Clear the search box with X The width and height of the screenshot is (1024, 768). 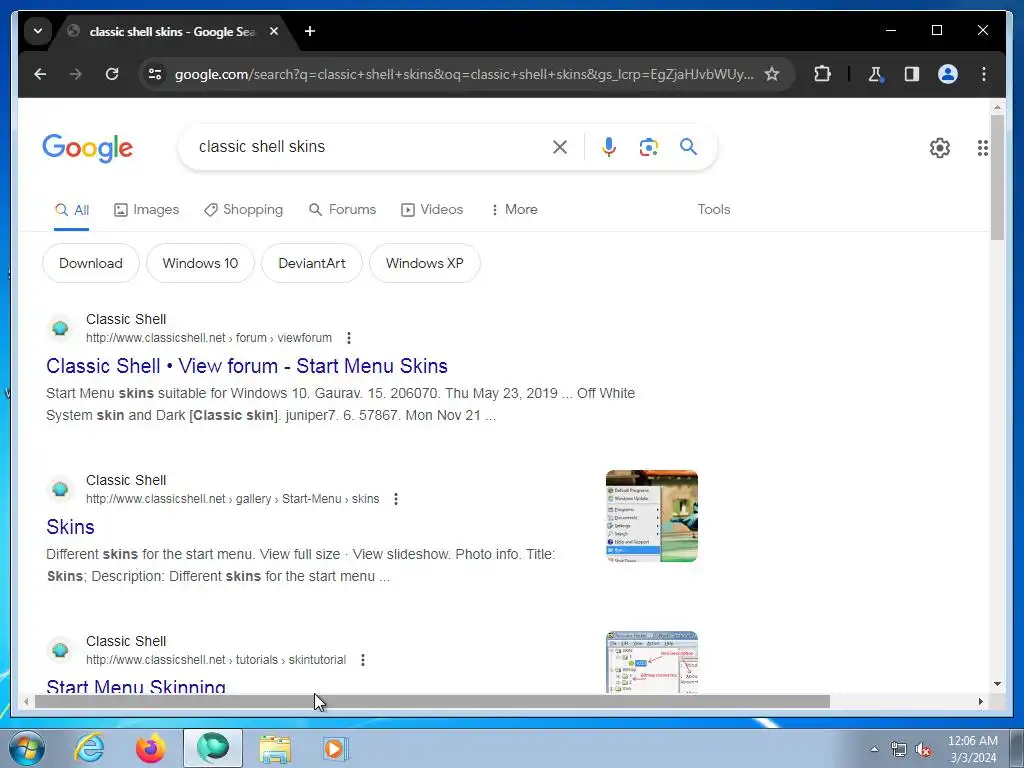pyautogui.click(x=560, y=147)
